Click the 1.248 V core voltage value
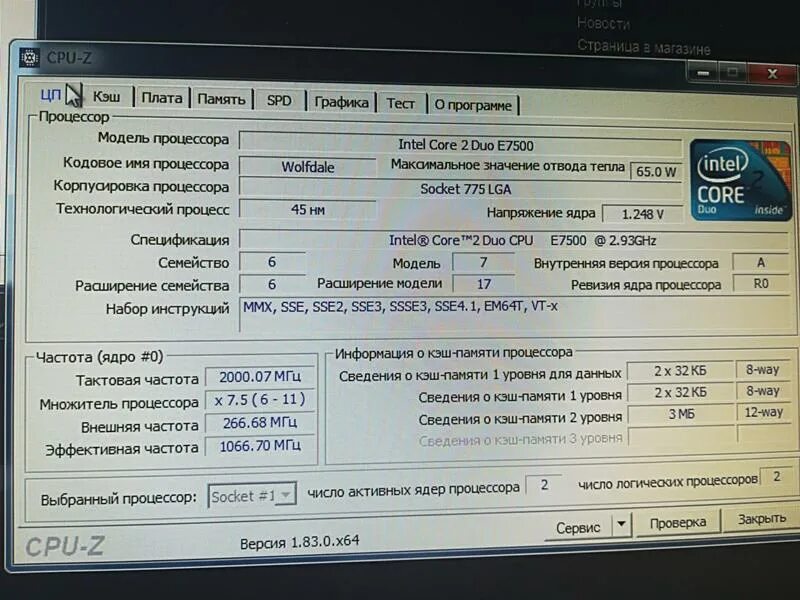Viewport: 800px width, 600px height. [x=642, y=214]
